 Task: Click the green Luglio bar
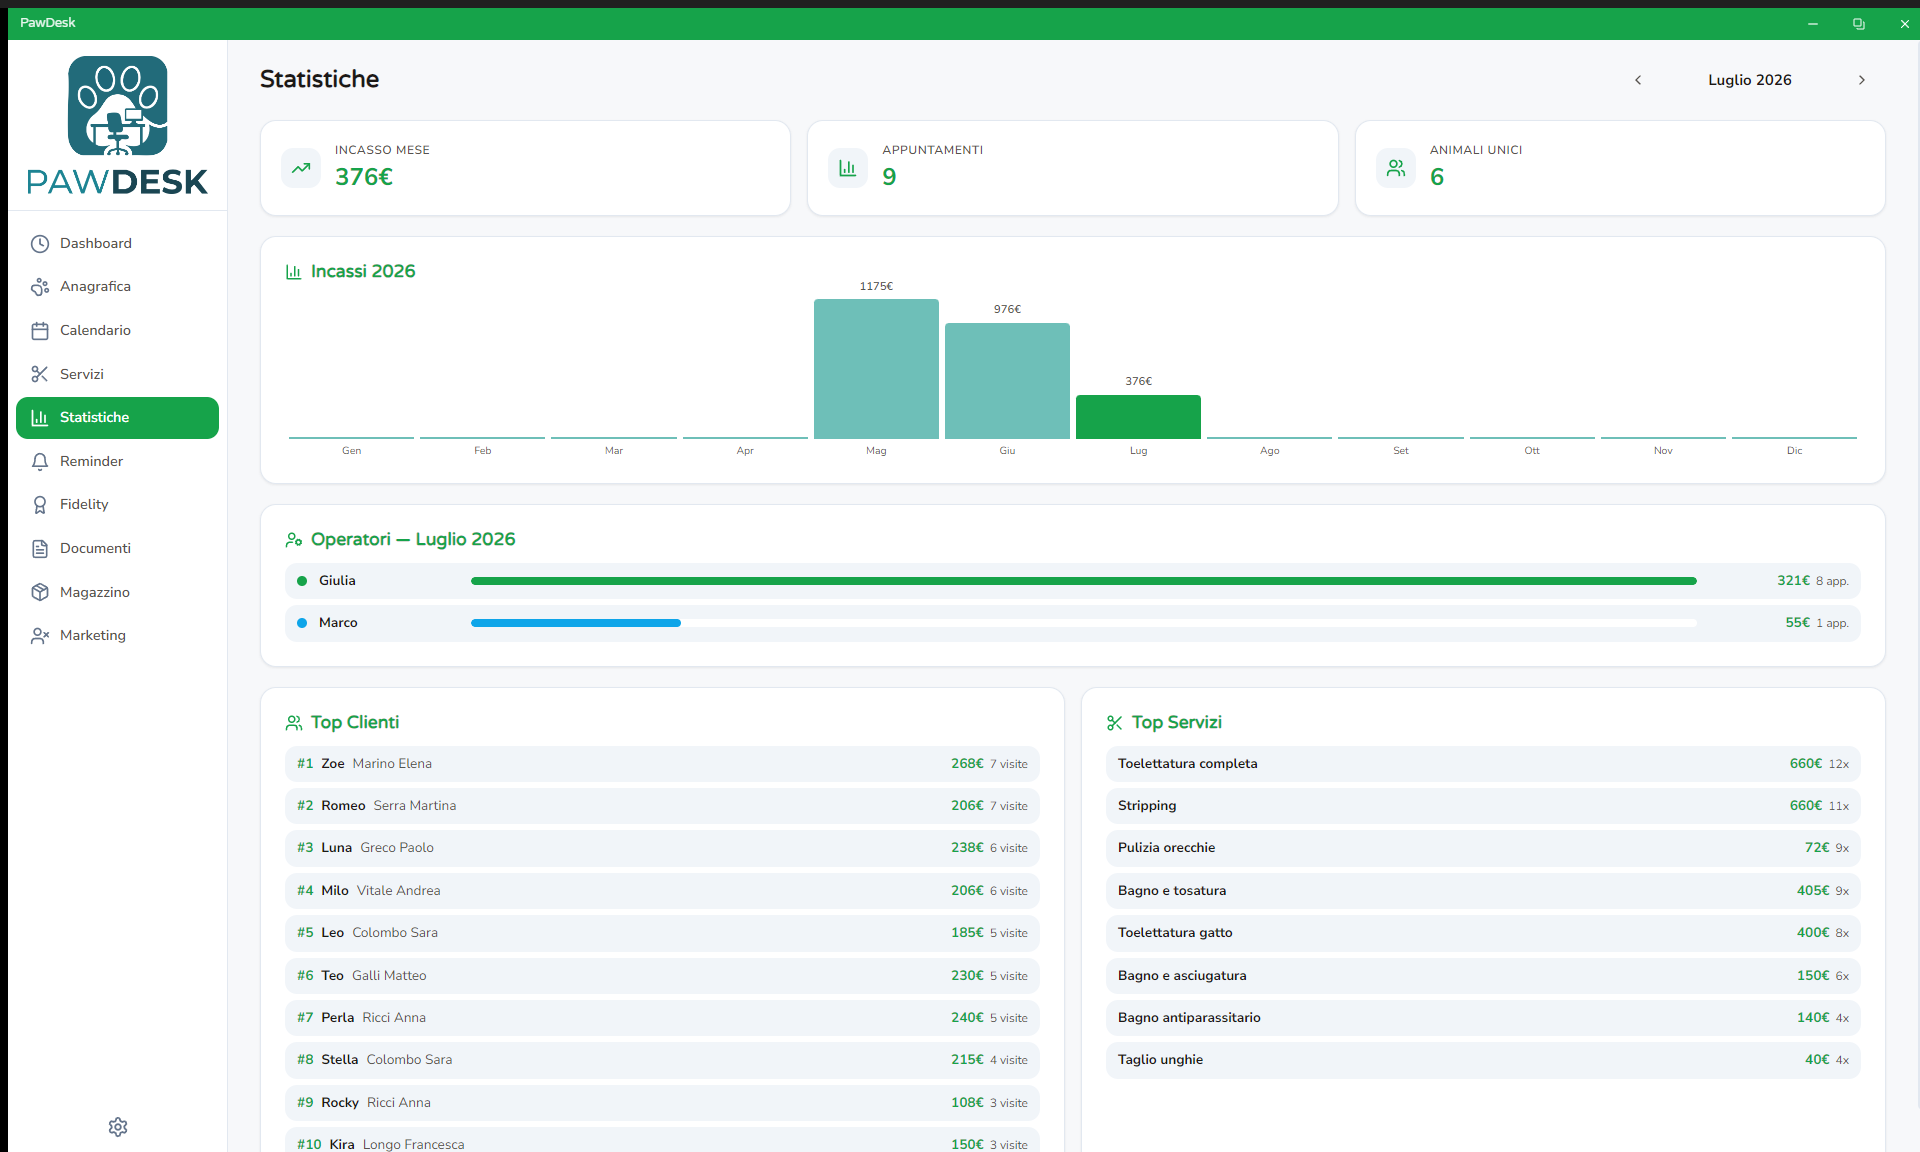(1138, 417)
